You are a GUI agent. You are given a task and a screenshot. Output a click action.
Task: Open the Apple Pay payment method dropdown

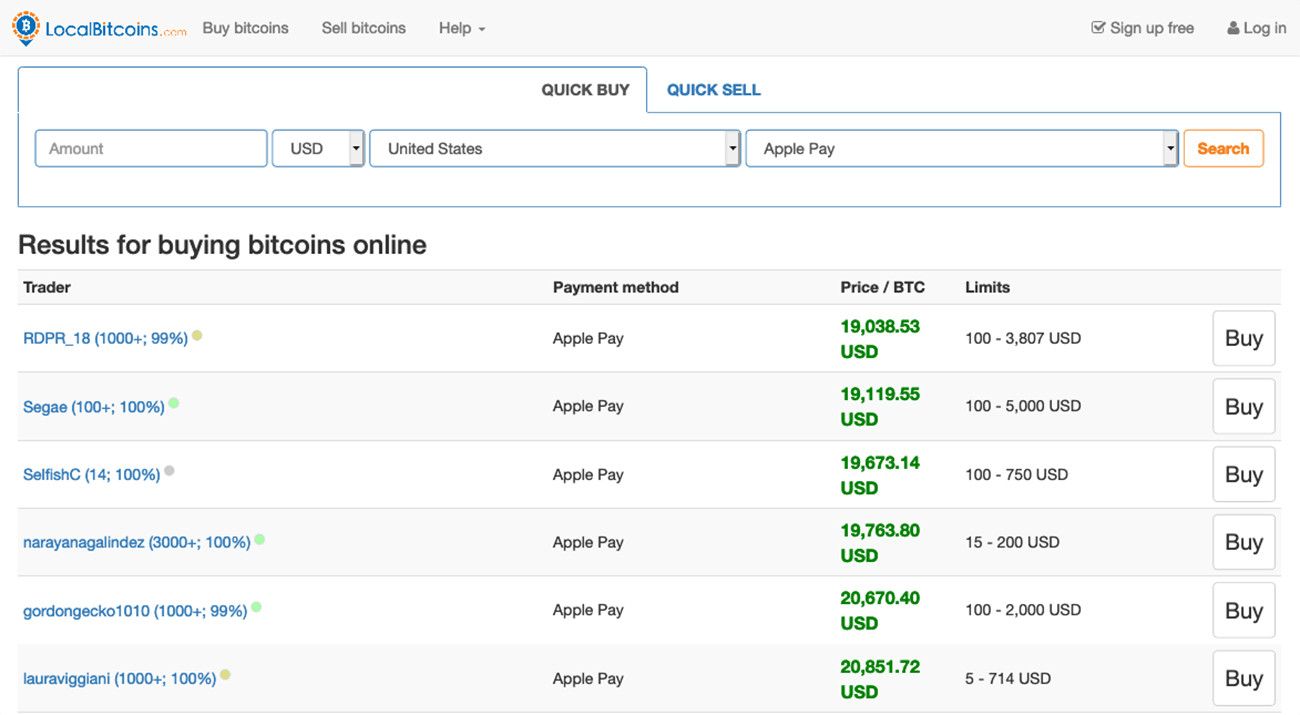pos(962,148)
